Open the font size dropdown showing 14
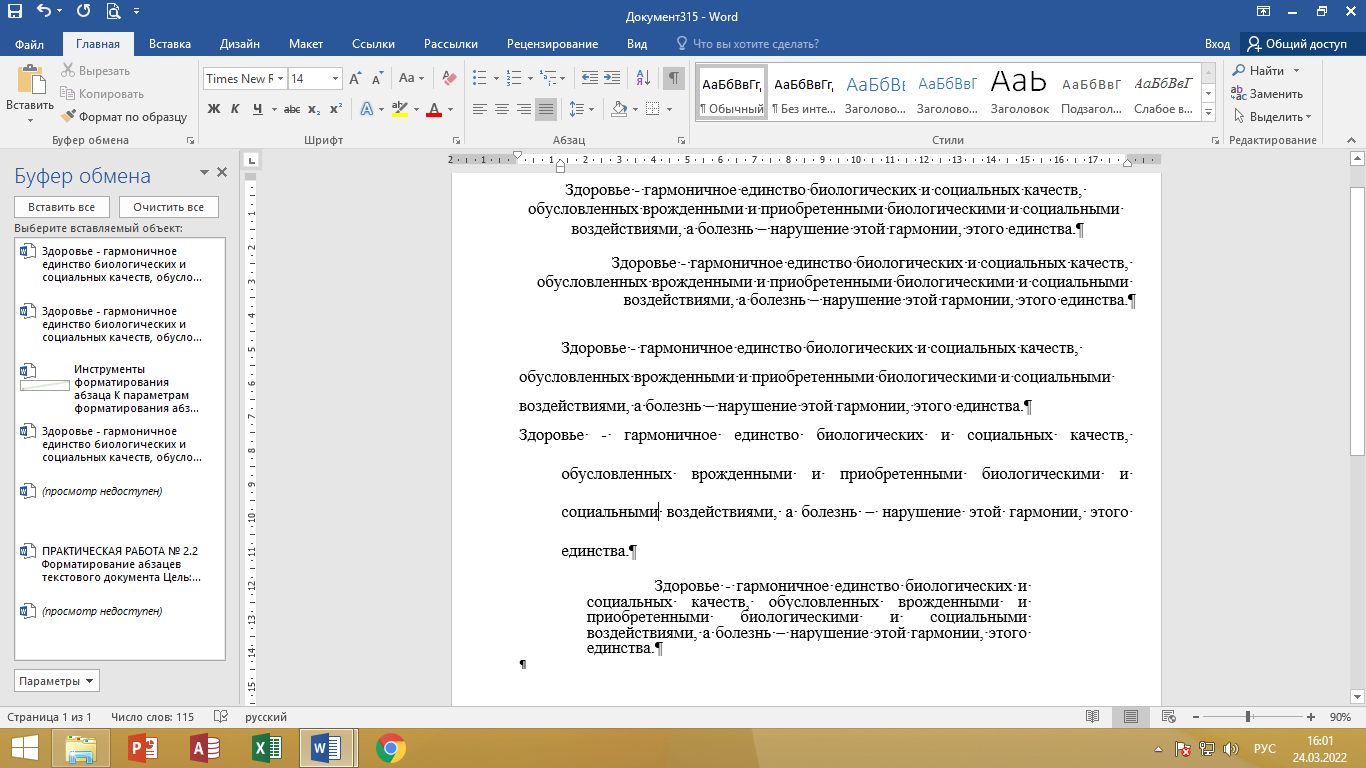Viewport: 1366px width, 768px height. click(x=336, y=78)
